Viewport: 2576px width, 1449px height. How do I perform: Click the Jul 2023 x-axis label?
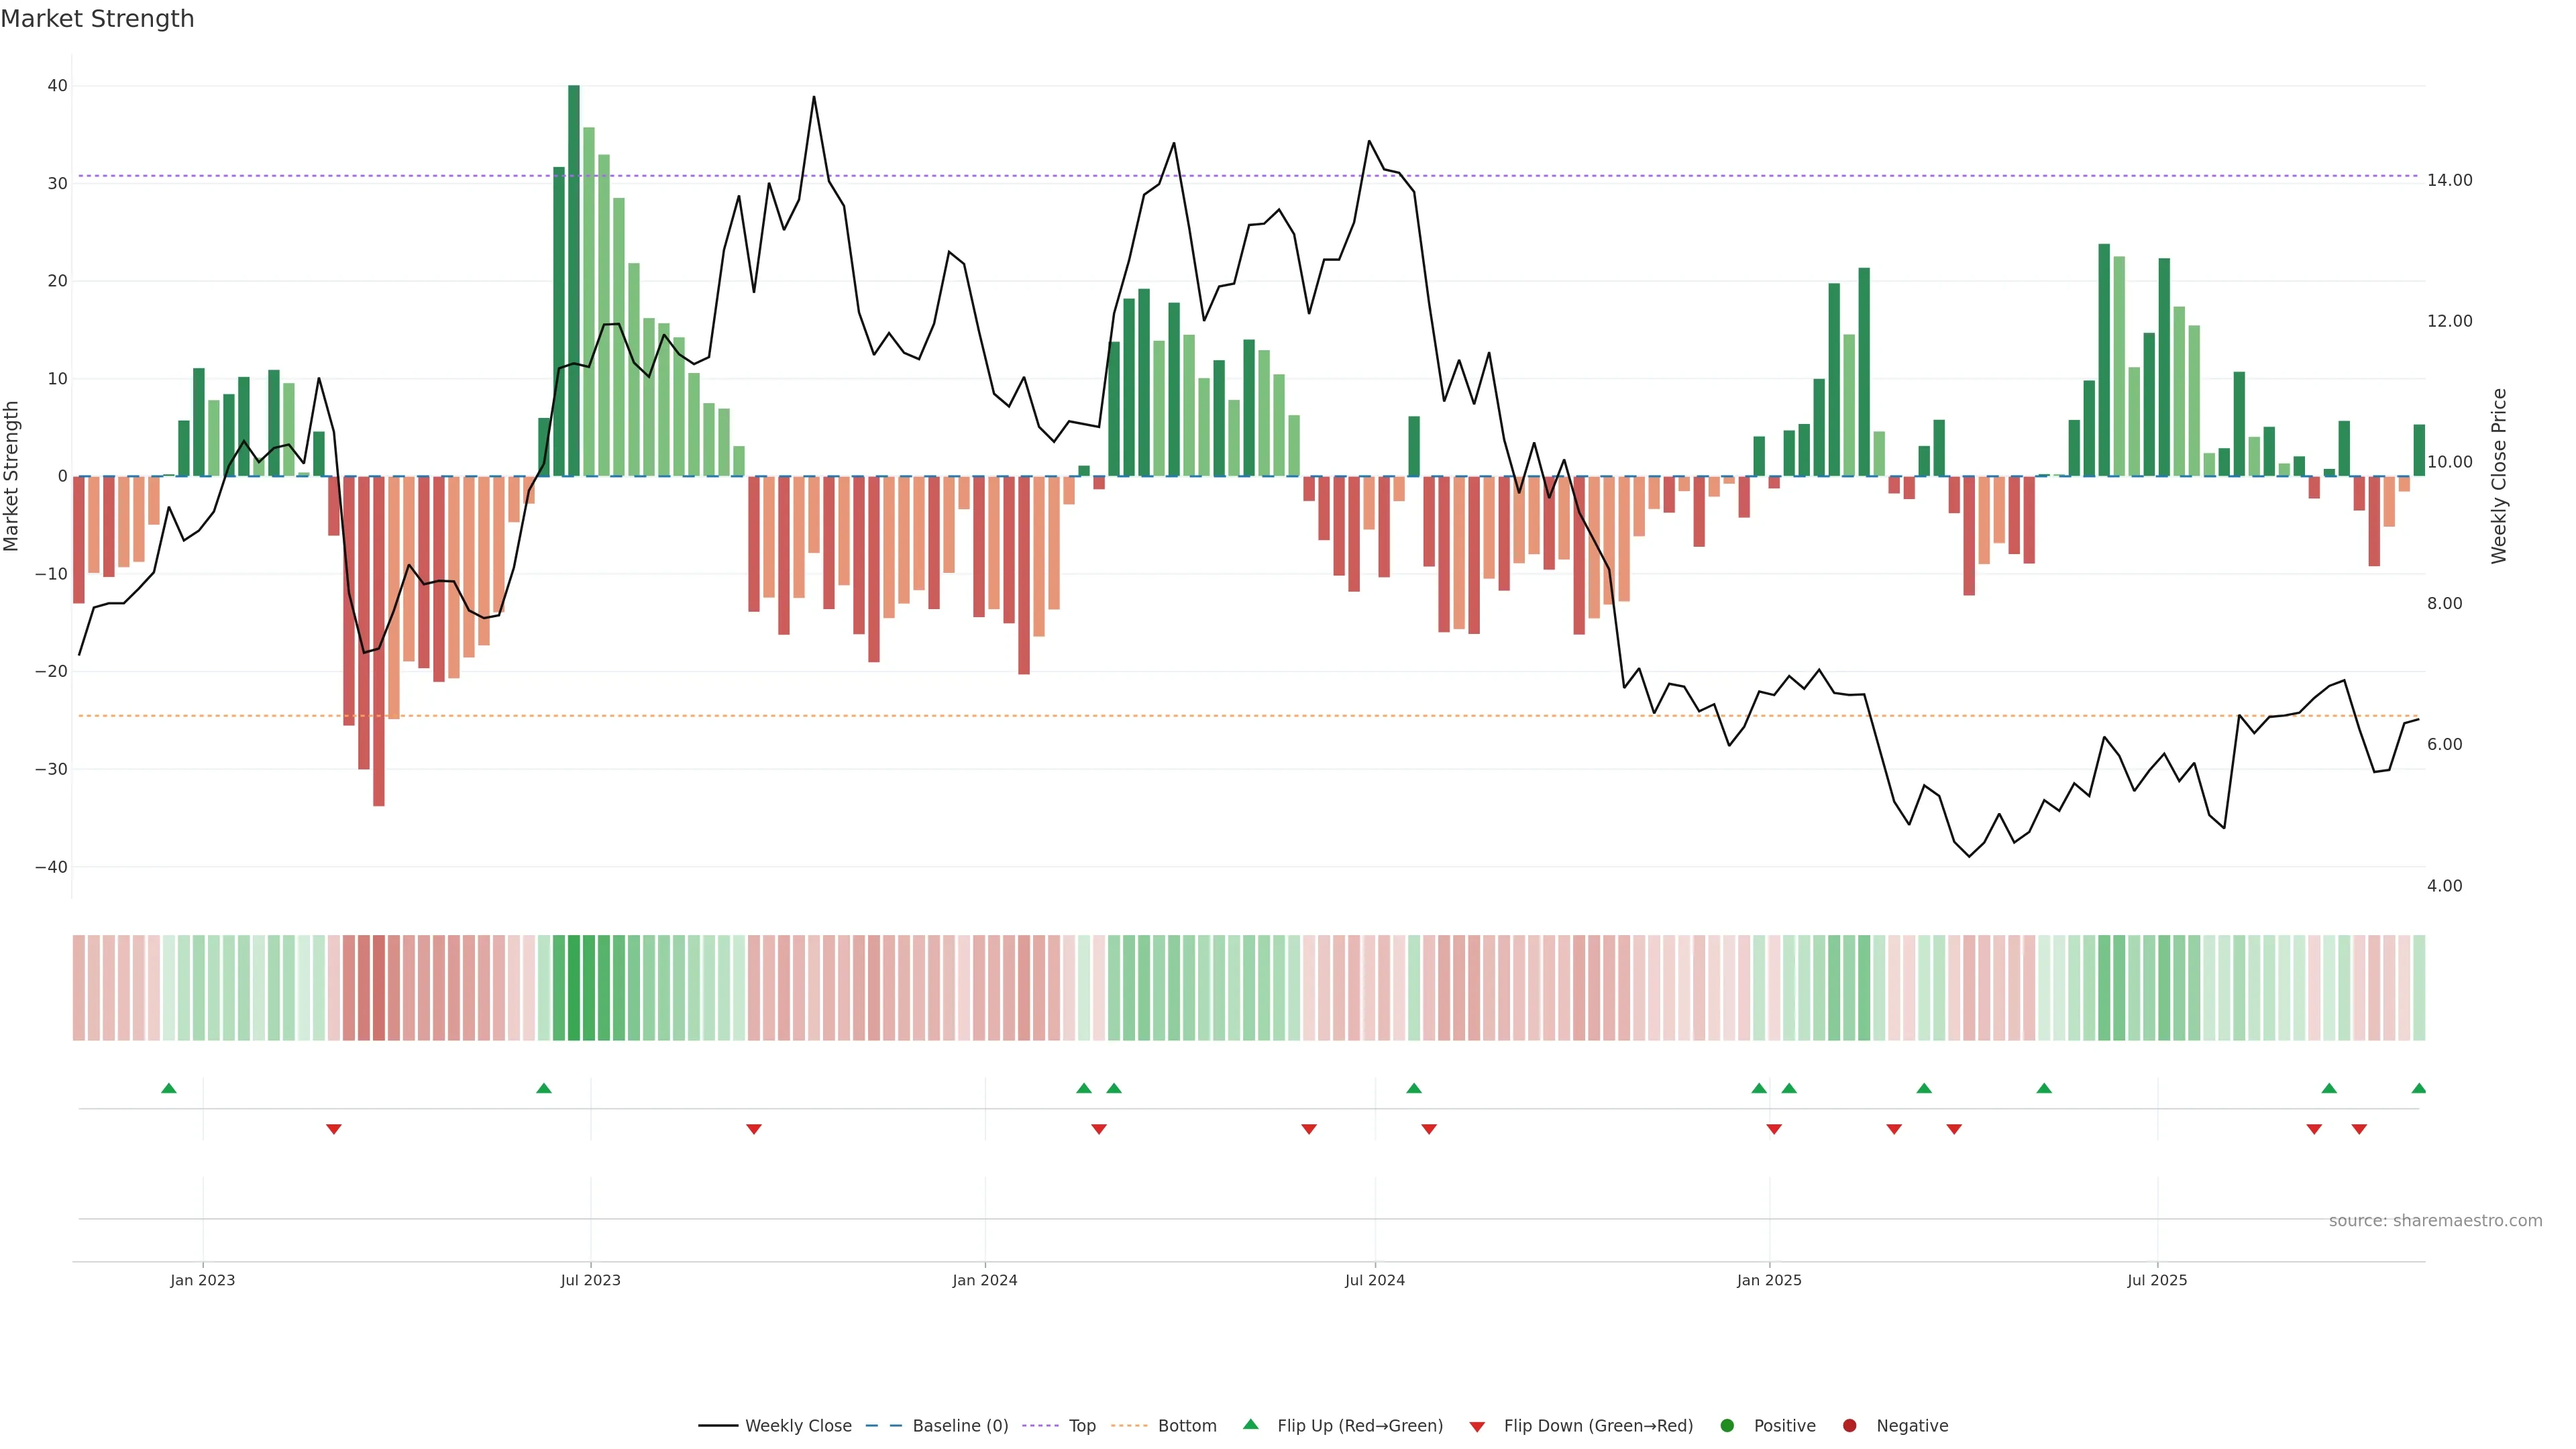(x=590, y=1280)
